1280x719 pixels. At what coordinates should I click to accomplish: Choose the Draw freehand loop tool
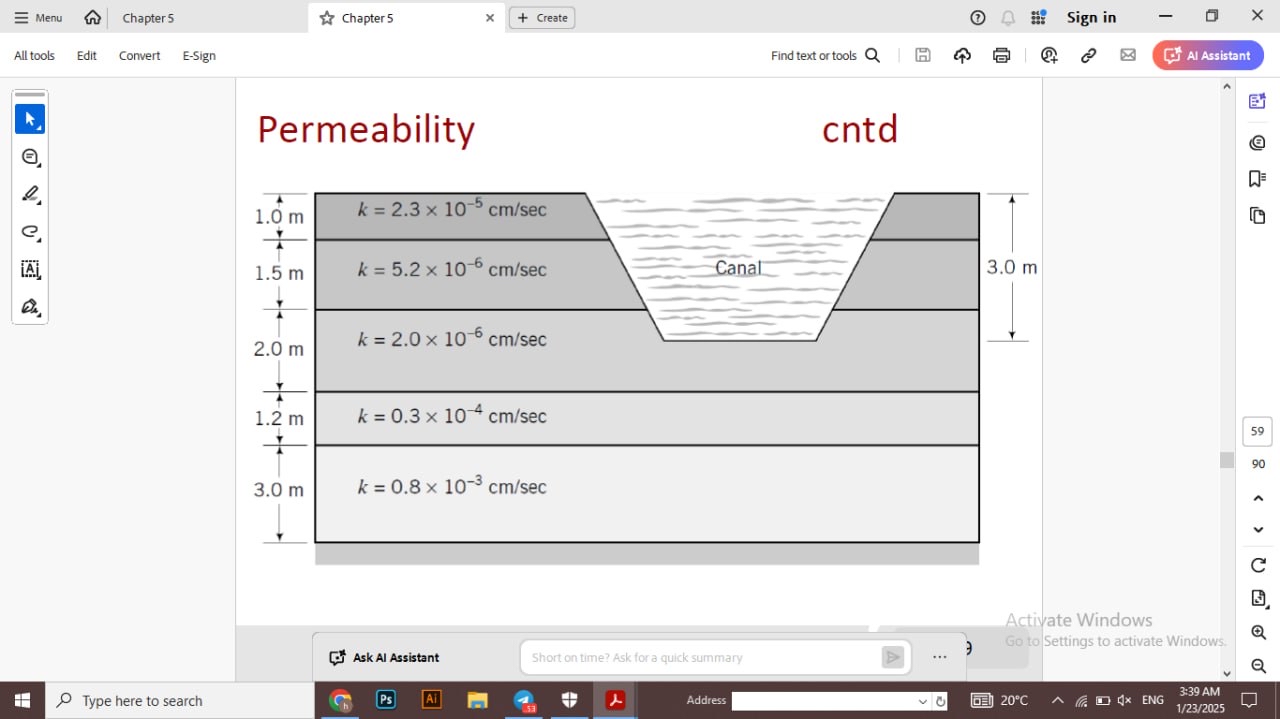click(x=30, y=232)
